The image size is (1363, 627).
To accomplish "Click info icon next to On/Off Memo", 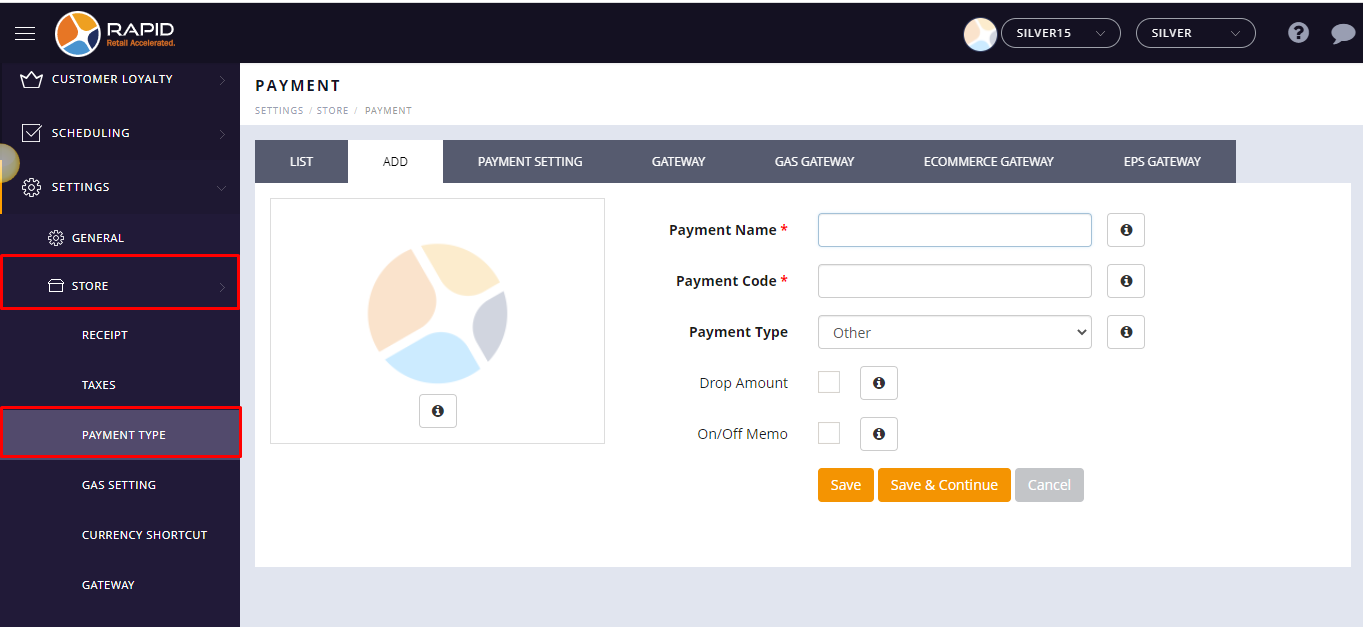I will coord(878,434).
